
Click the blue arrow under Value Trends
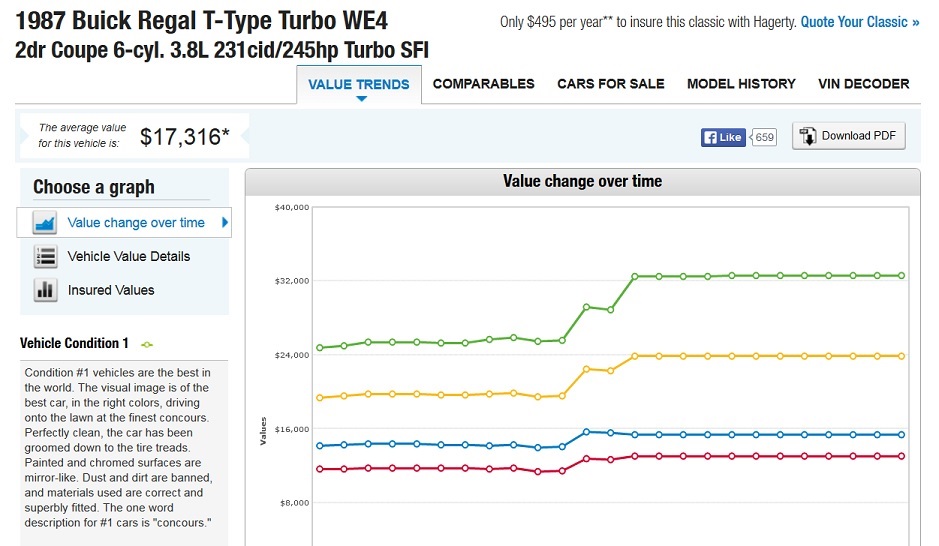pyautogui.click(x=361, y=99)
